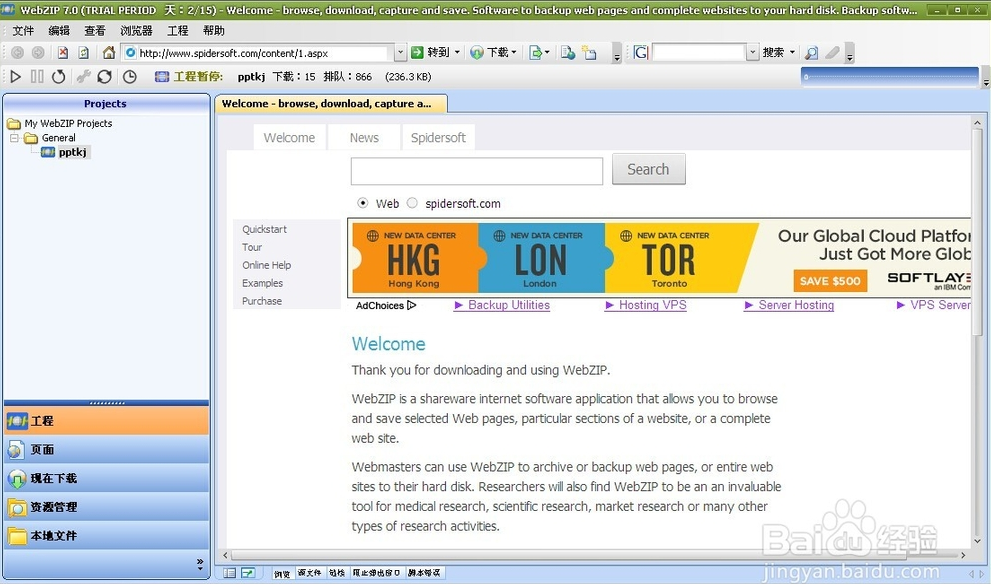The image size is (991, 584).
Task: Click the pause icon in the project toolbar
Action: click(37, 77)
